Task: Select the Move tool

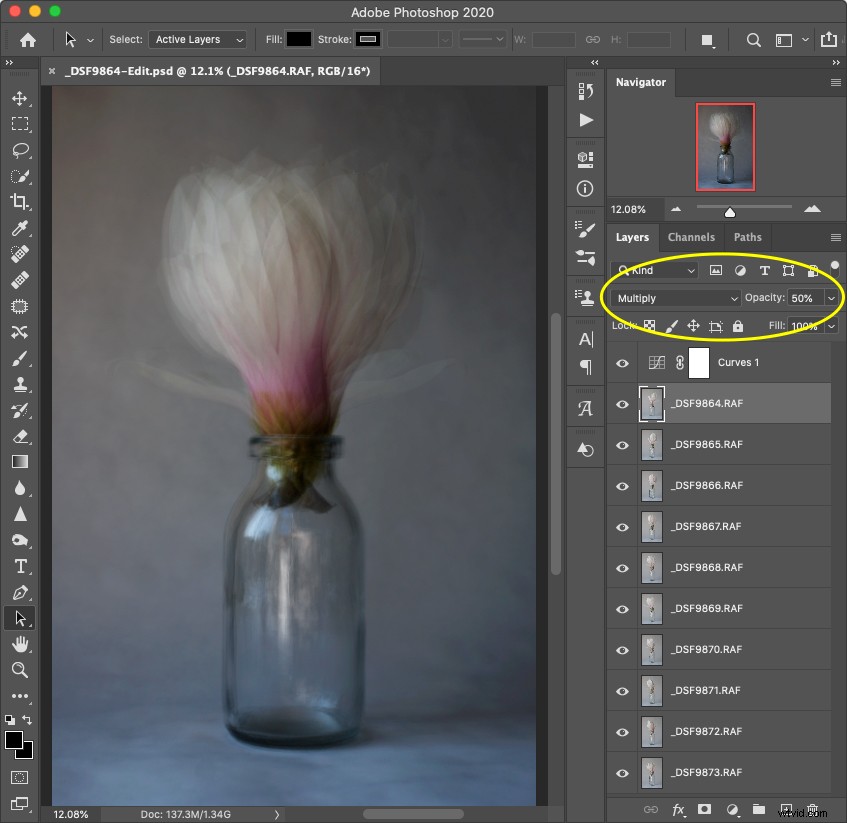Action: (20, 99)
